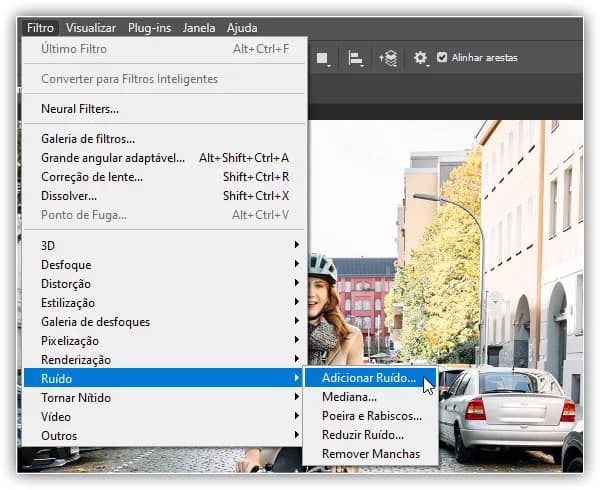Open the Visualizar menu

click(91, 28)
